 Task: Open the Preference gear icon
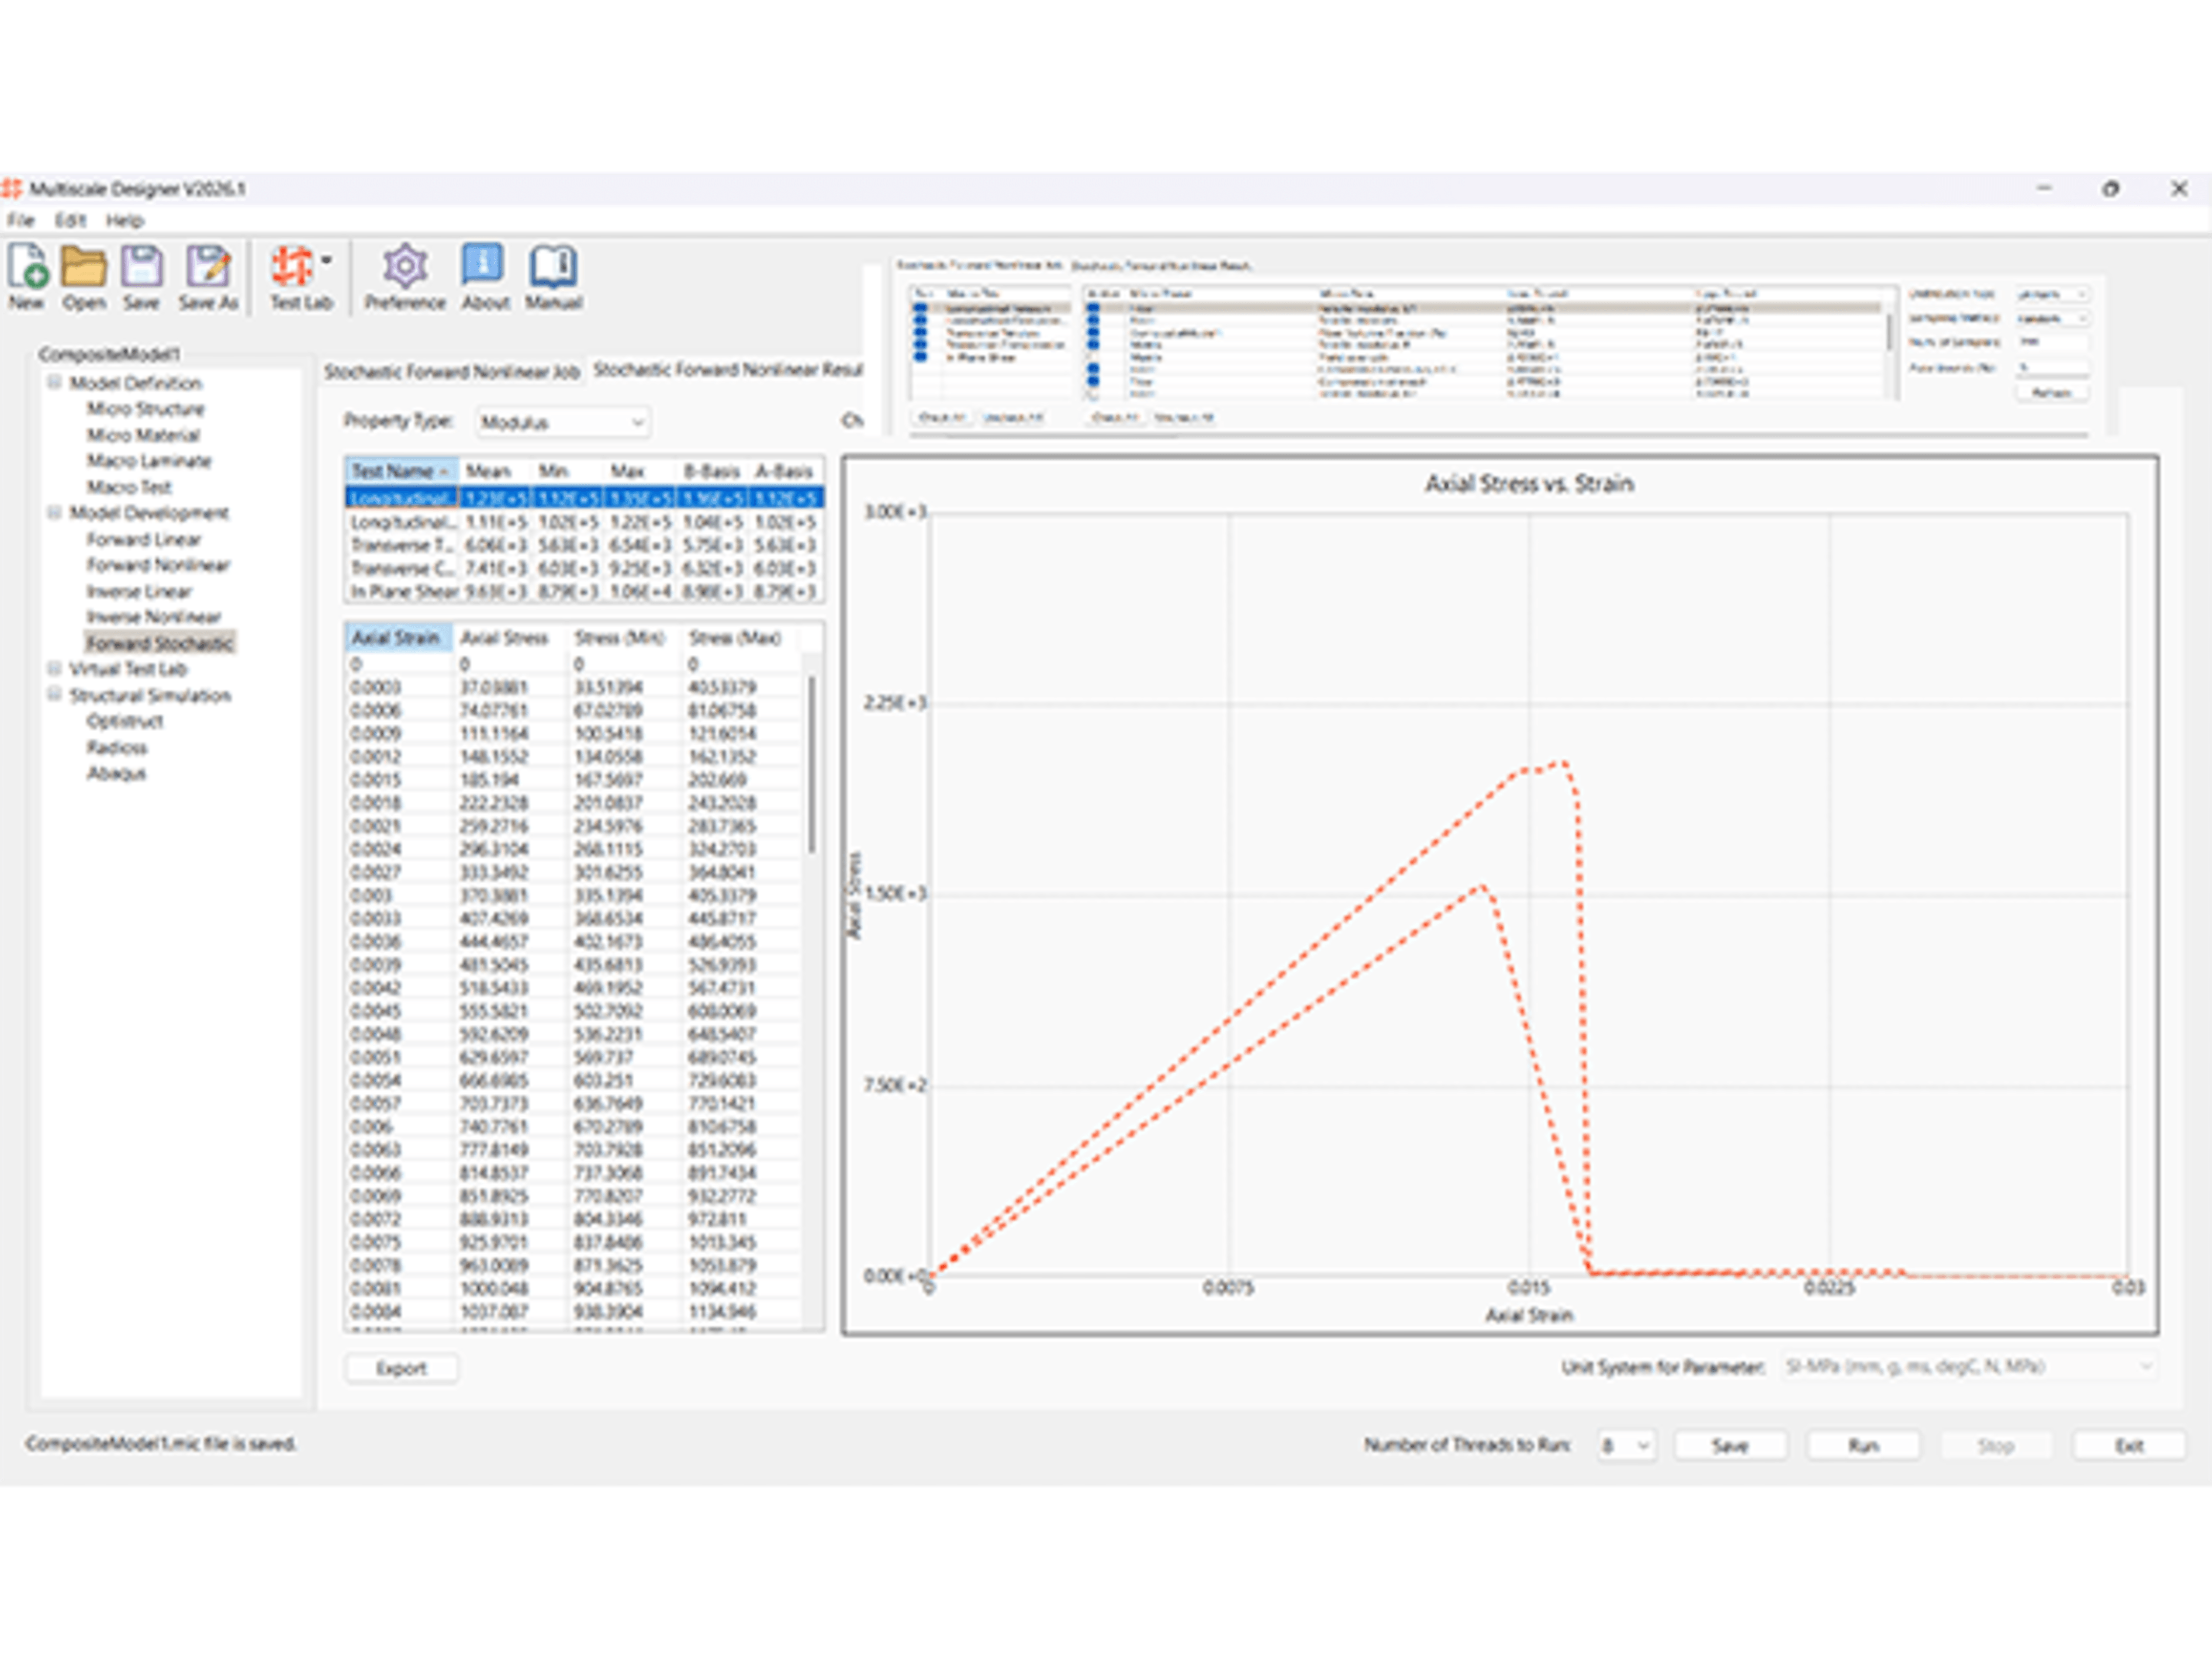pyautogui.click(x=405, y=267)
